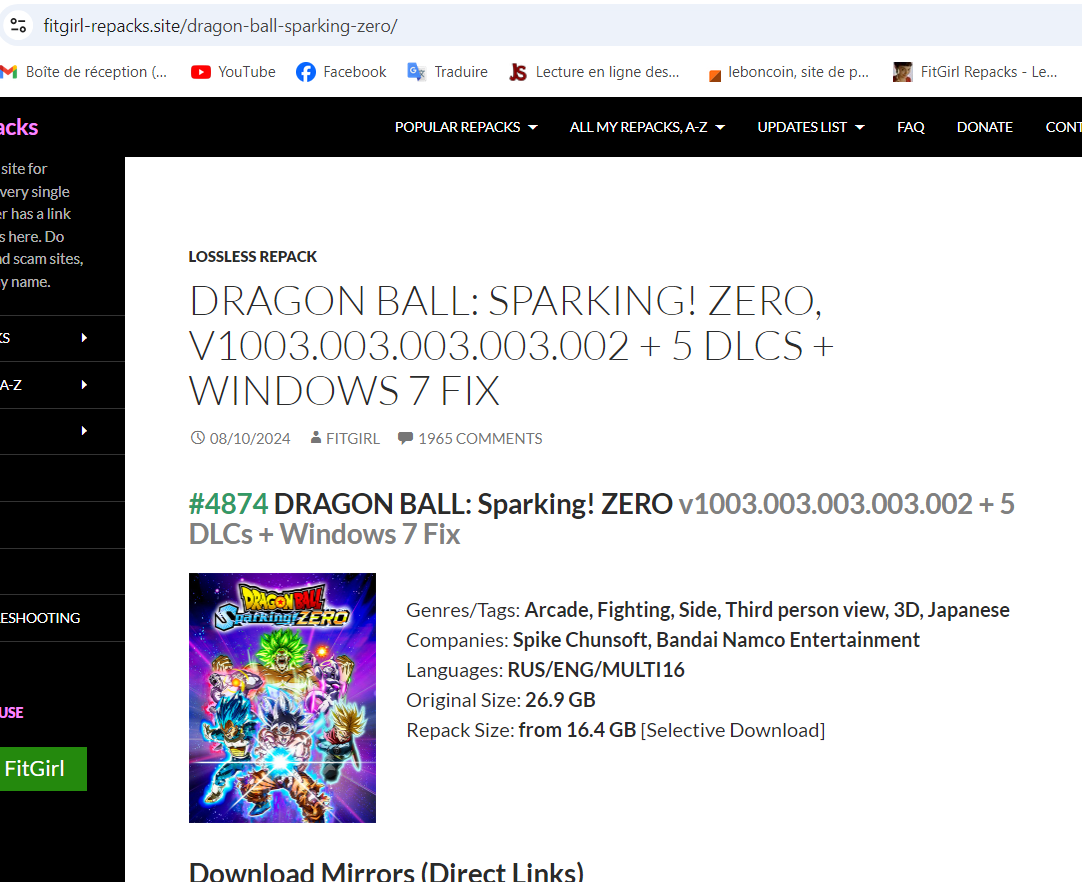Click the 08/10/2024 post date link
This screenshot has height=882, width=1082.
(x=250, y=439)
